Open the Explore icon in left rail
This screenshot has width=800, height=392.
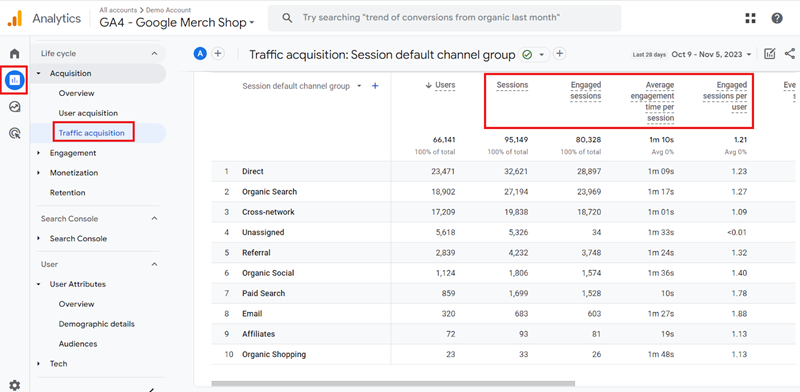click(14, 107)
